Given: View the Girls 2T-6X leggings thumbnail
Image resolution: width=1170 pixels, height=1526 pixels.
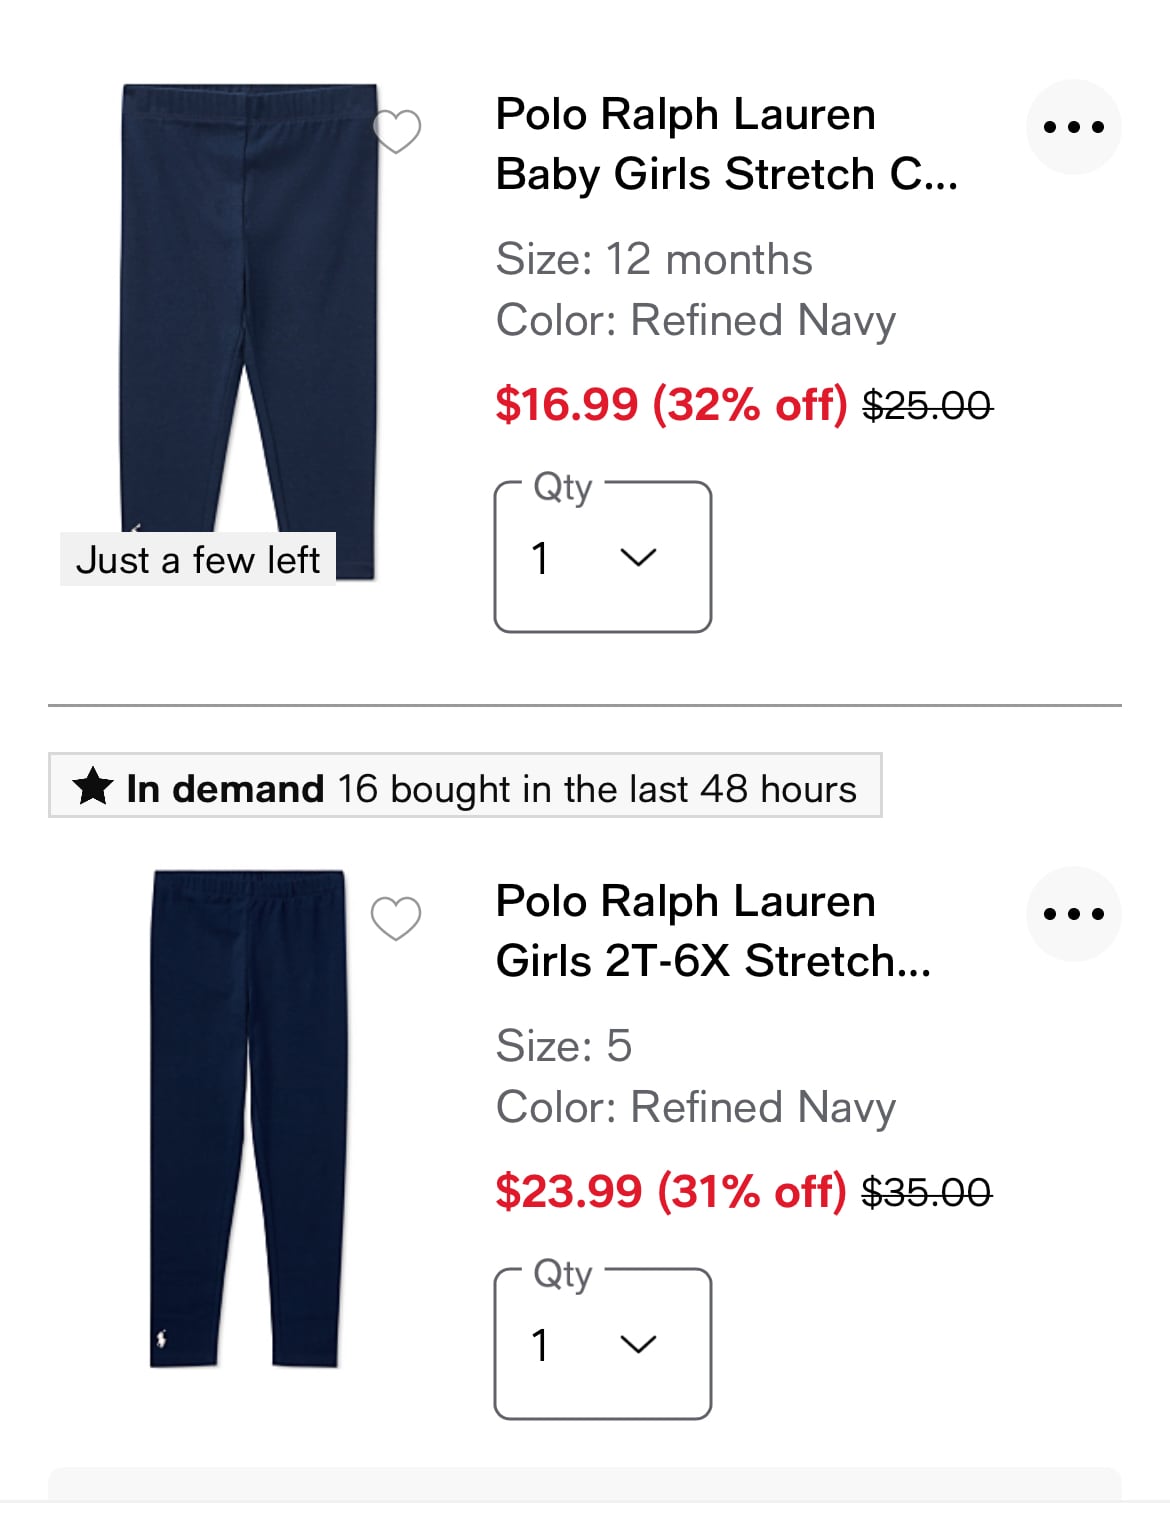Looking at the screenshot, I should click(248, 1117).
